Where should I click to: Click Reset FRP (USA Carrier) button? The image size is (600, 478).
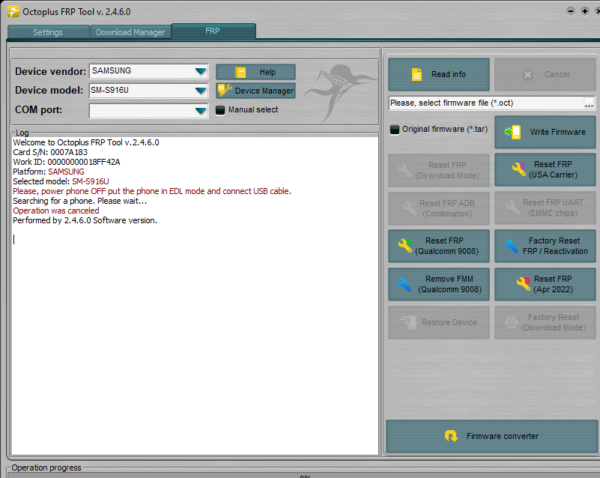(545, 170)
